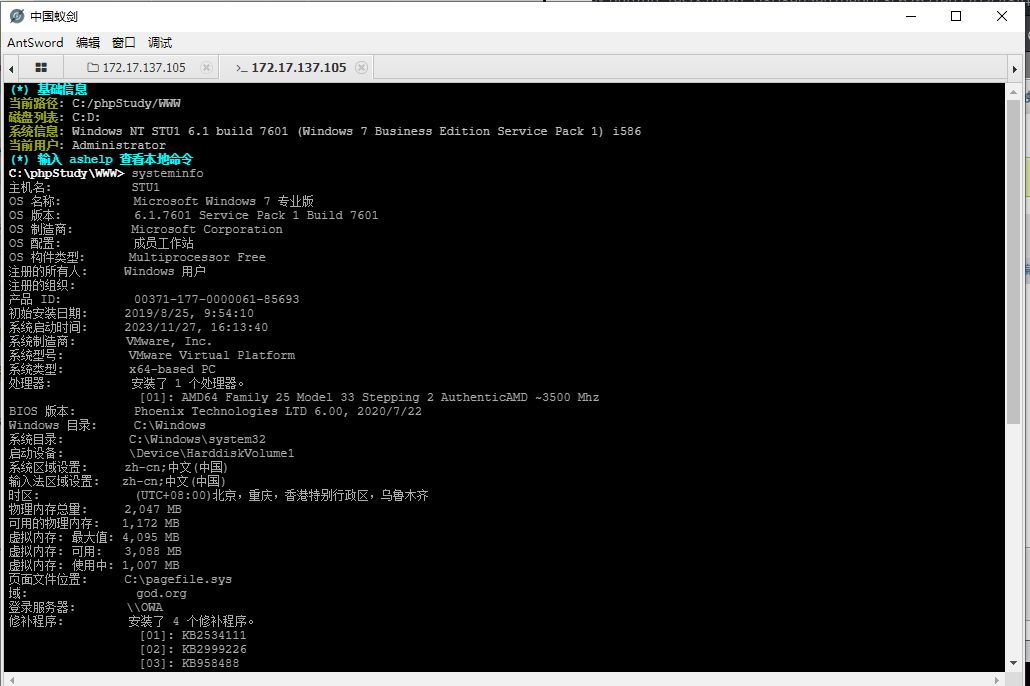Click the current path 'C:/phpStudy/WWW'

pos(126,103)
